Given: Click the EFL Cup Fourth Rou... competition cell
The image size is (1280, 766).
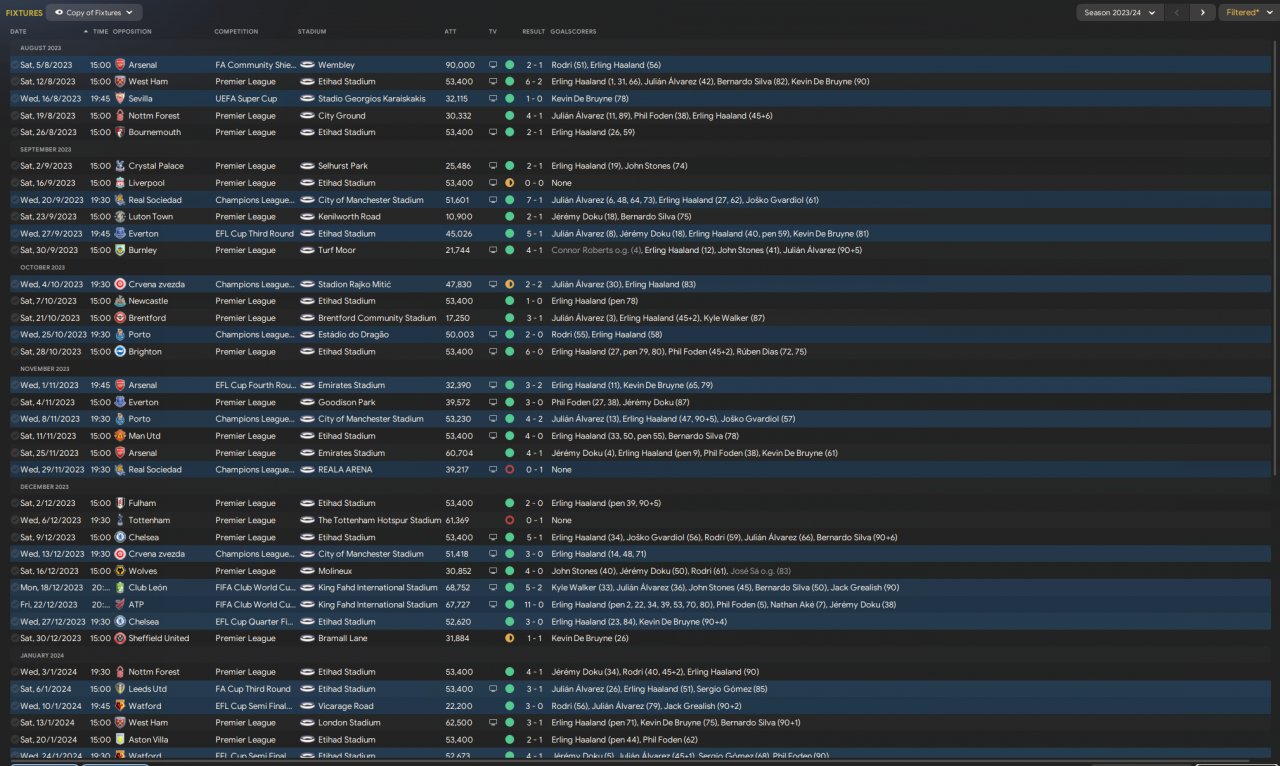Looking at the screenshot, I should click(x=255, y=385).
